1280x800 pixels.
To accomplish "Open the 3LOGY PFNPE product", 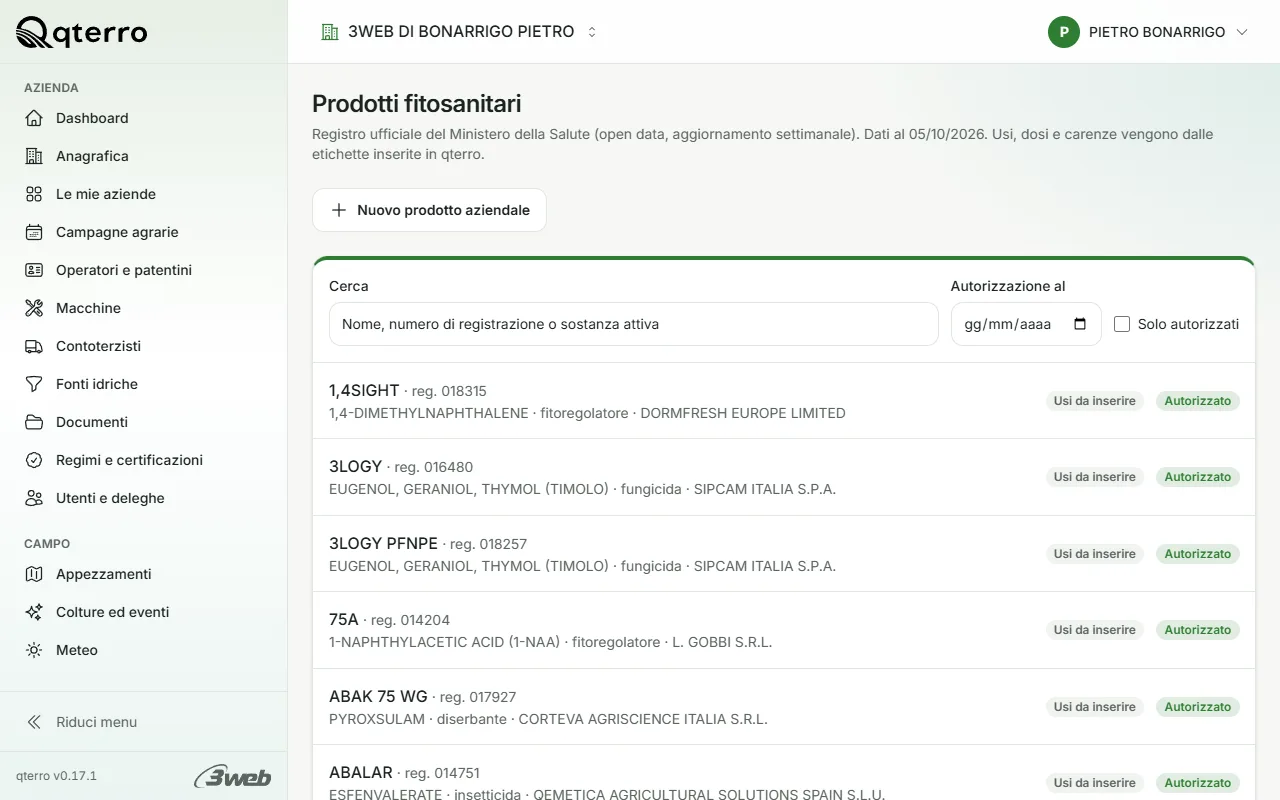I will [784, 554].
